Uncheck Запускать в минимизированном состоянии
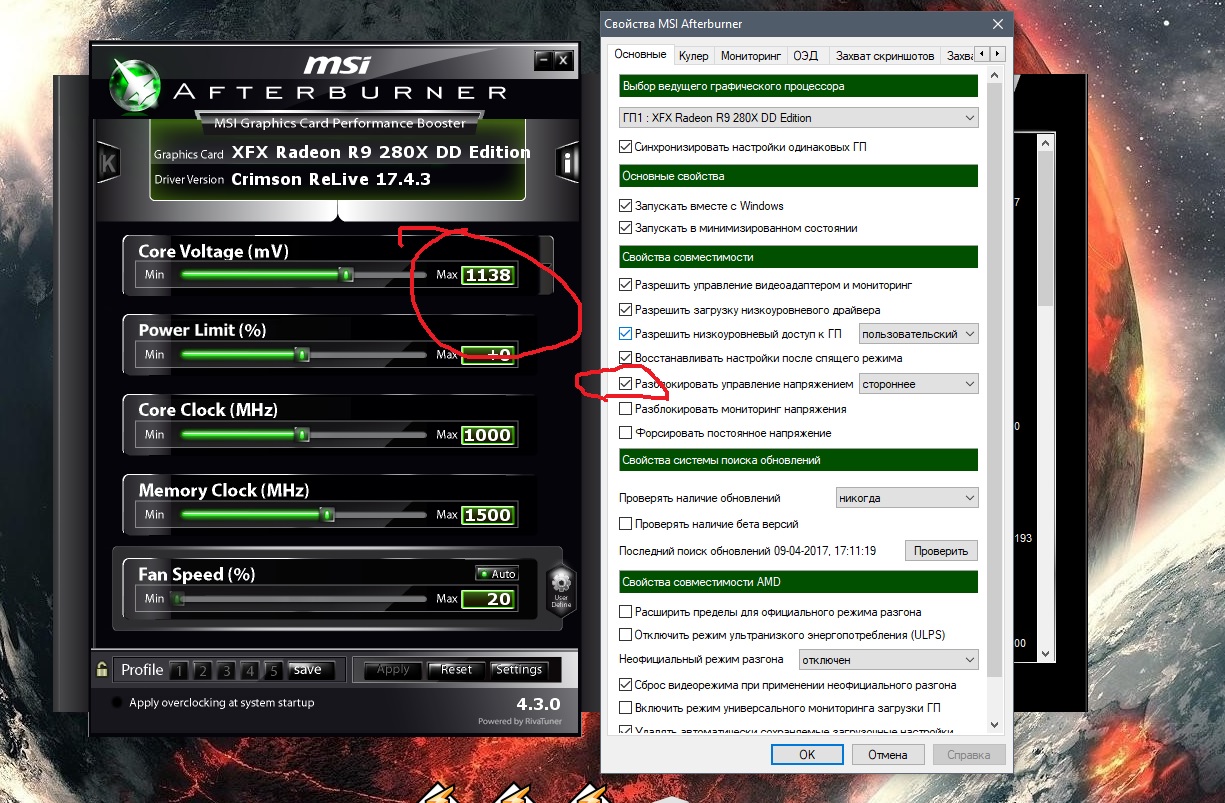The height and width of the screenshot is (803, 1225). pos(626,228)
